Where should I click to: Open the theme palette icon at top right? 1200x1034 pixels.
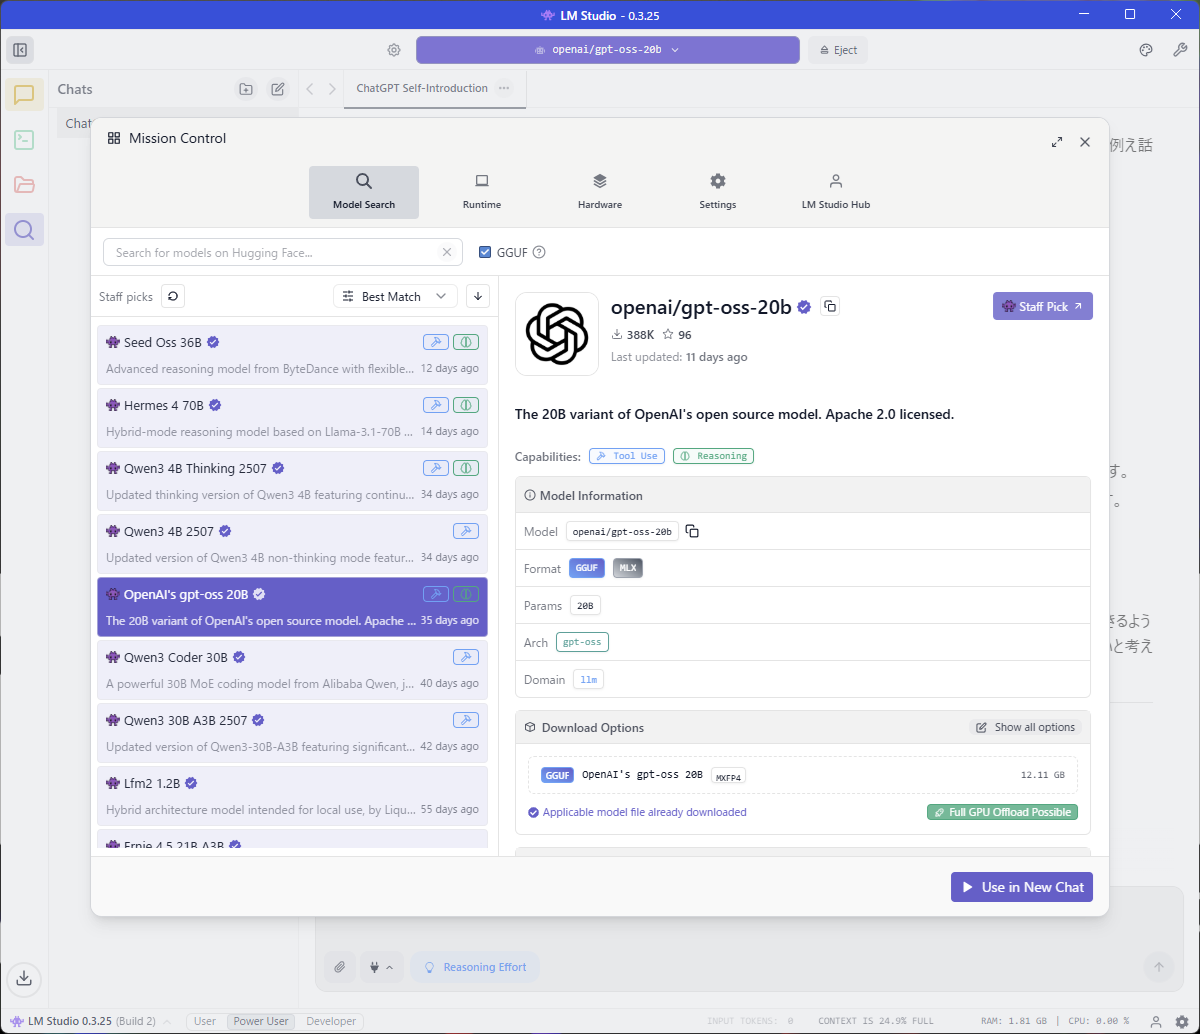pos(1147,50)
